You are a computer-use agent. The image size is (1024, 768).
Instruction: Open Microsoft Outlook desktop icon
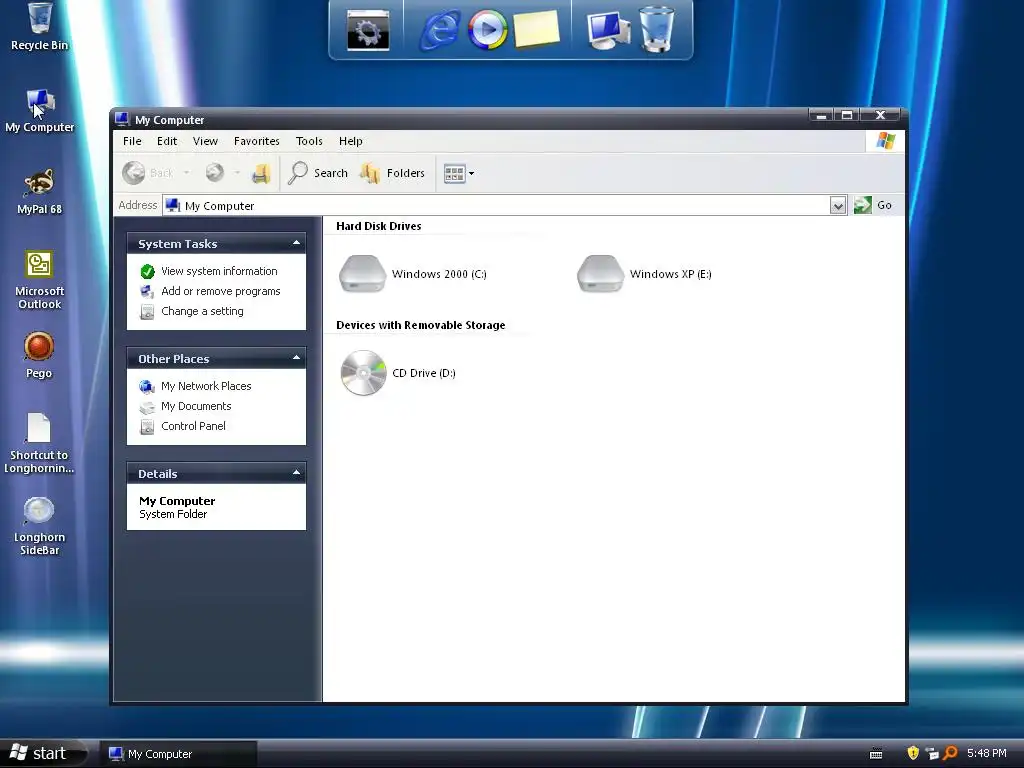coord(39,280)
